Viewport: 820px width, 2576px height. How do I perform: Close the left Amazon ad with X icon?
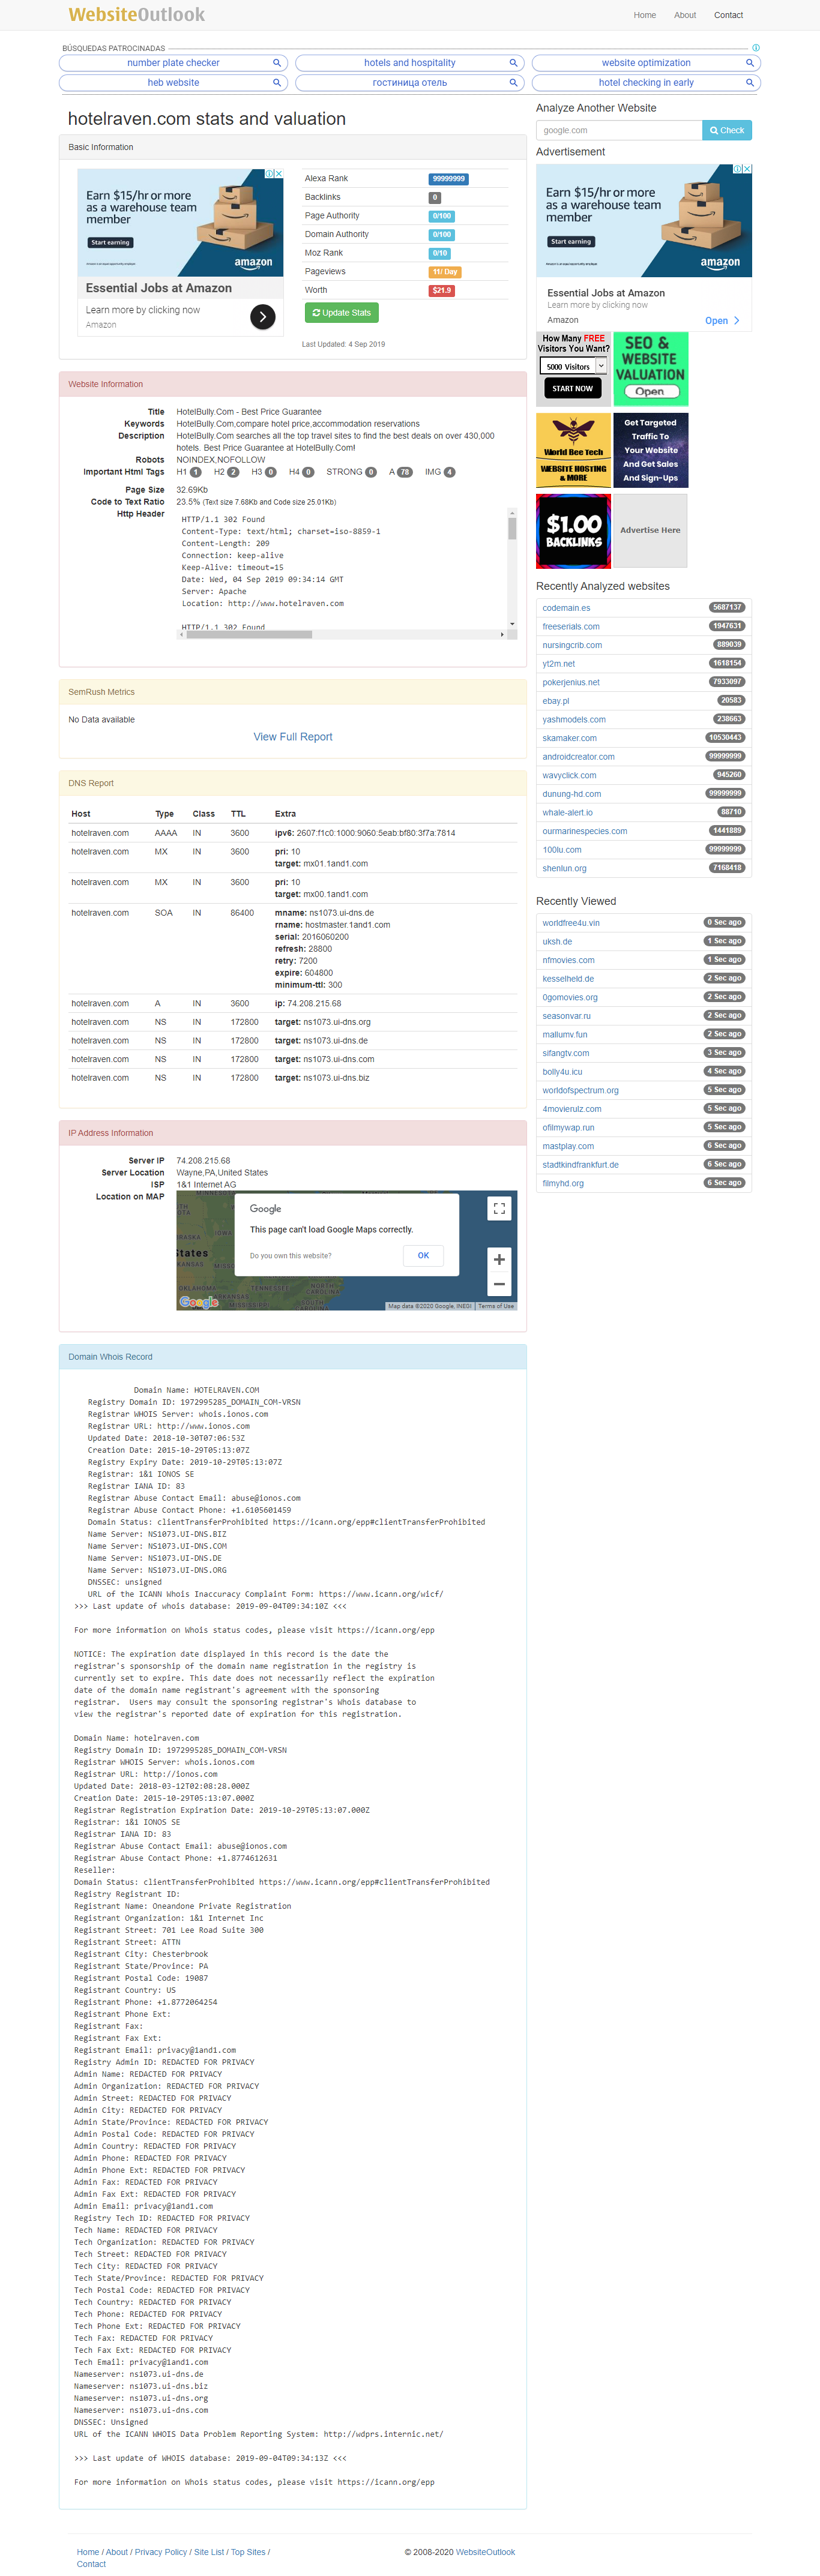(x=279, y=174)
